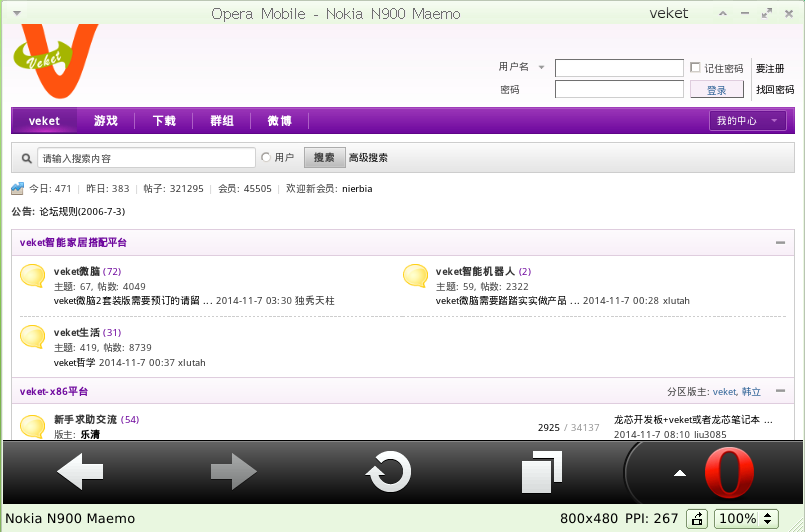Open moderator veket link in 分区版主

tap(725, 392)
